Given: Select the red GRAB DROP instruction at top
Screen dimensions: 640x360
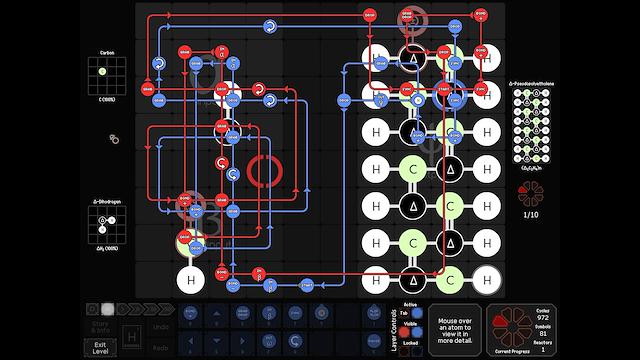Looking at the screenshot, I should [x=407, y=16].
